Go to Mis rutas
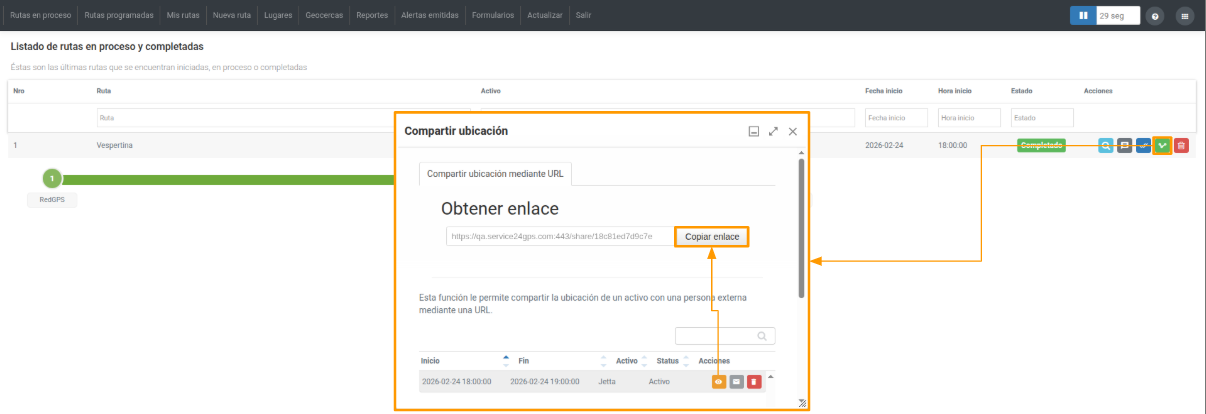This screenshot has height=414, width=1206. [x=183, y=16]
